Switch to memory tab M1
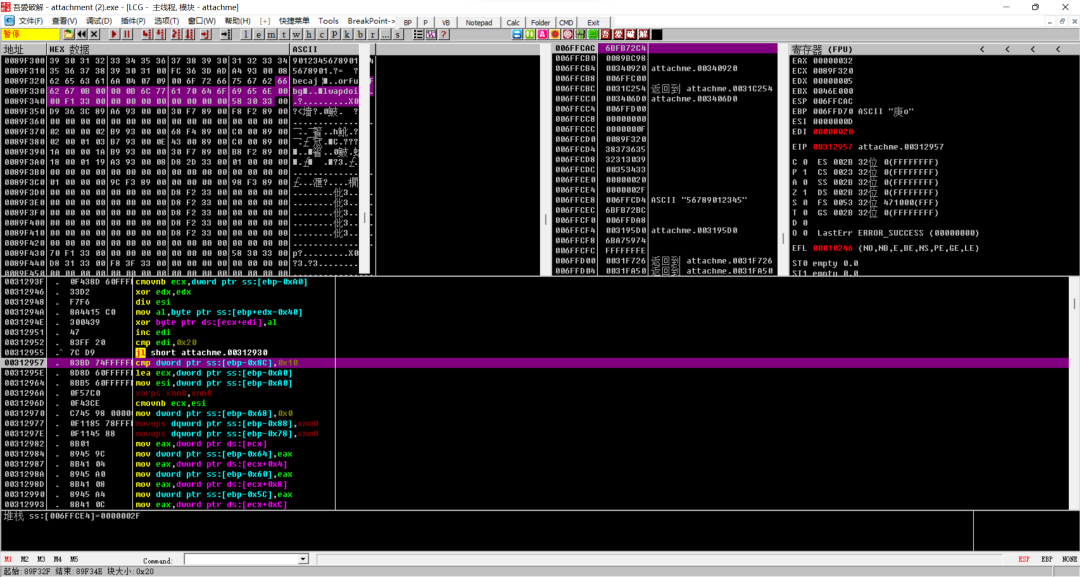This screenshot has height=577, width=1080. tap(8, 559)
